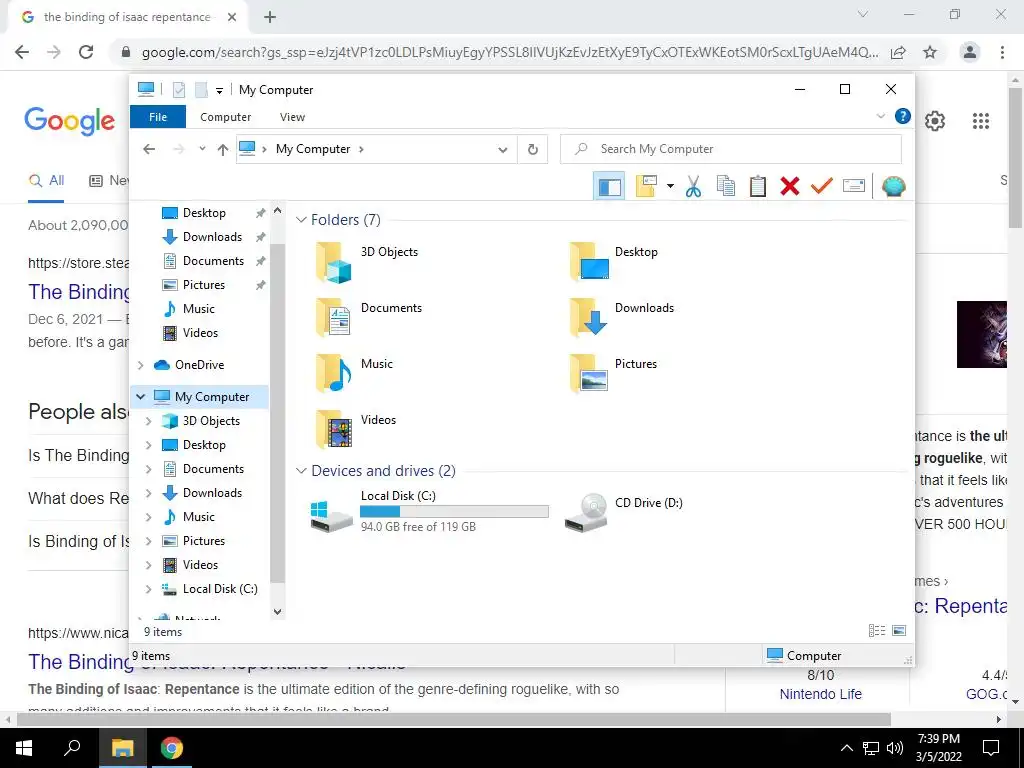
Task: Select pinned Pictures in Quick access
Action: pyautogui.click(x=204, y=285)
